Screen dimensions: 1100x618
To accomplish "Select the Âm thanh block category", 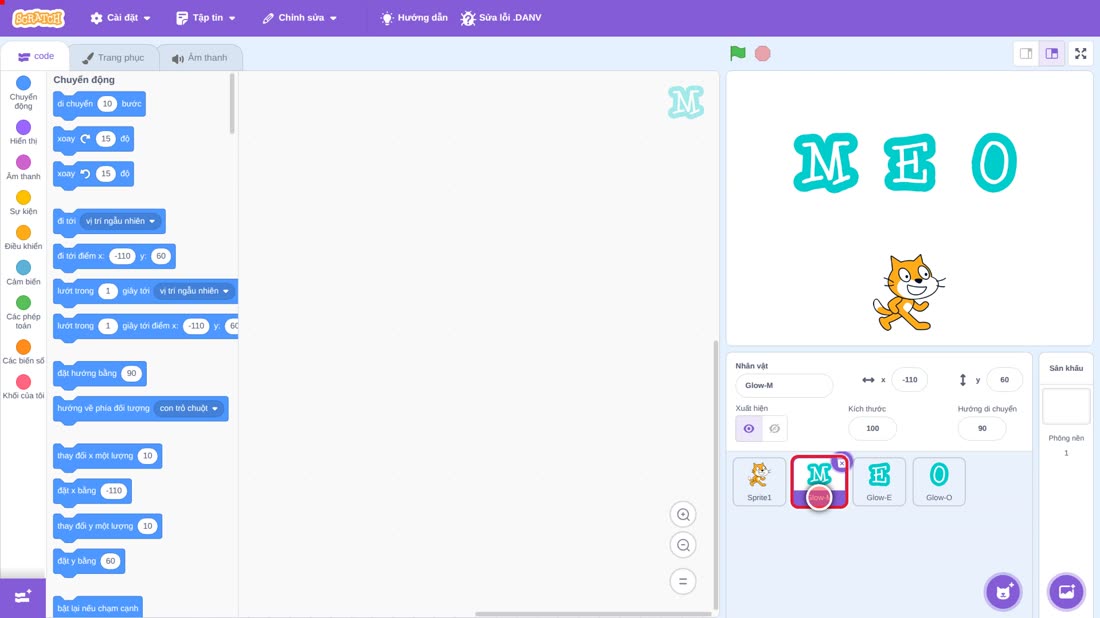I will tap(23, 168).
